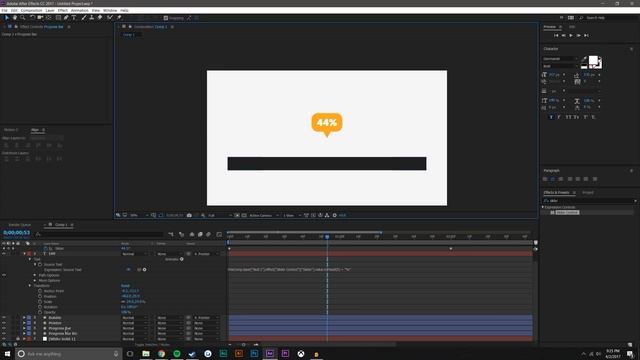Viewport: 640px width, 360px height.
Task: Expand Path Options in the timeline
Action: point(35,275)
